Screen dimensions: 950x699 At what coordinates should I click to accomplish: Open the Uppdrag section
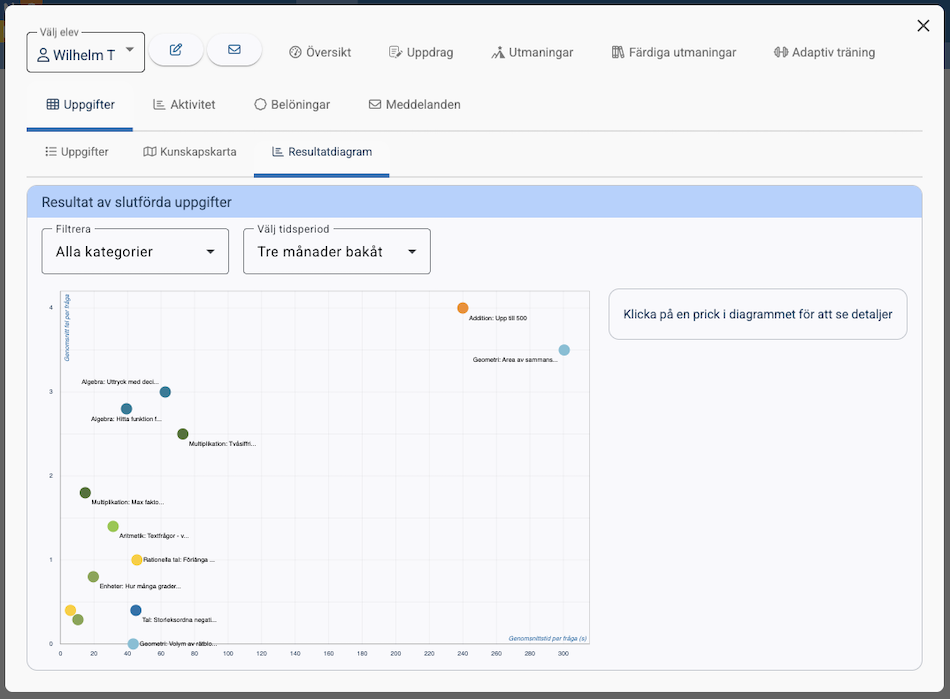coord(421,52)
